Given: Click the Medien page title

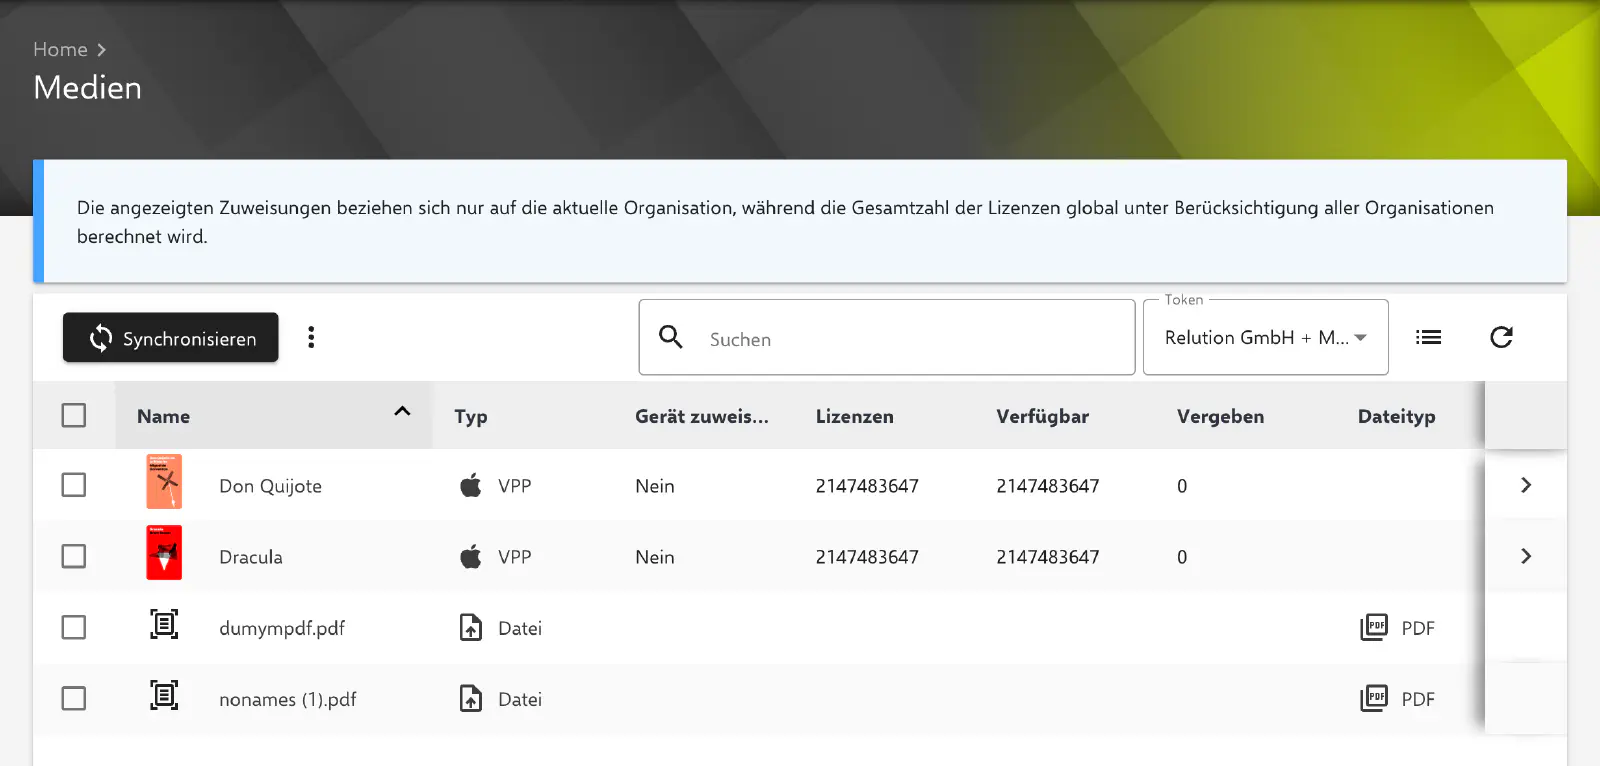Looking at the screenshot, I should (x=88, y=88).
